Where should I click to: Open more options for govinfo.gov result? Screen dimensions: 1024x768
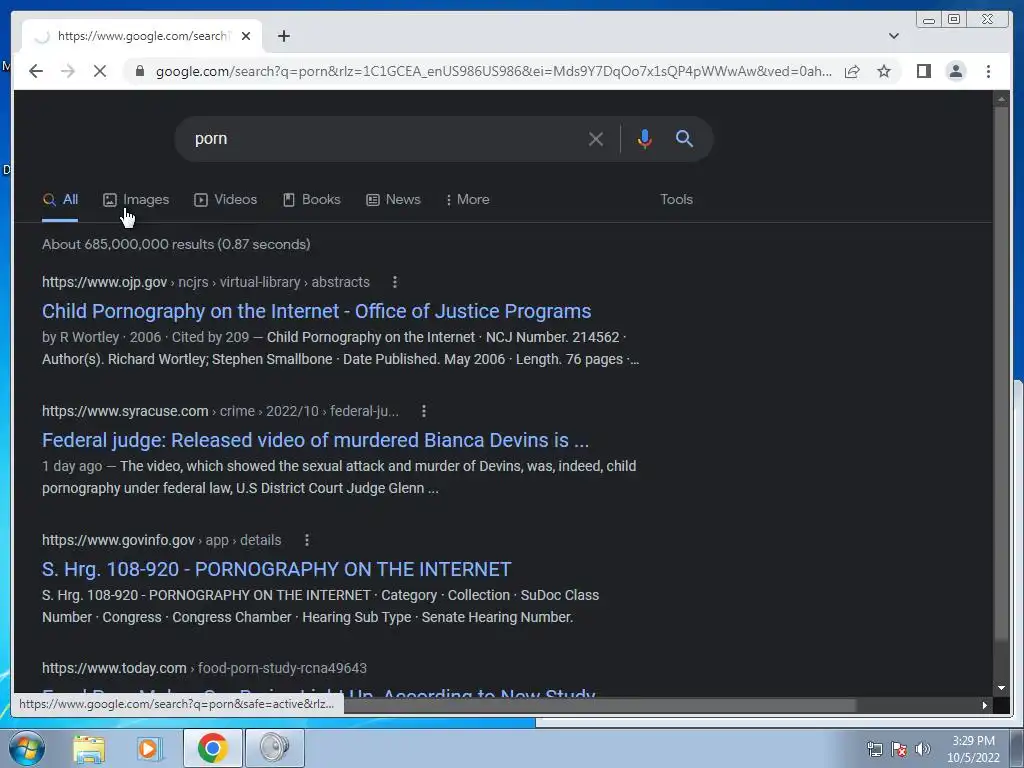307,540
